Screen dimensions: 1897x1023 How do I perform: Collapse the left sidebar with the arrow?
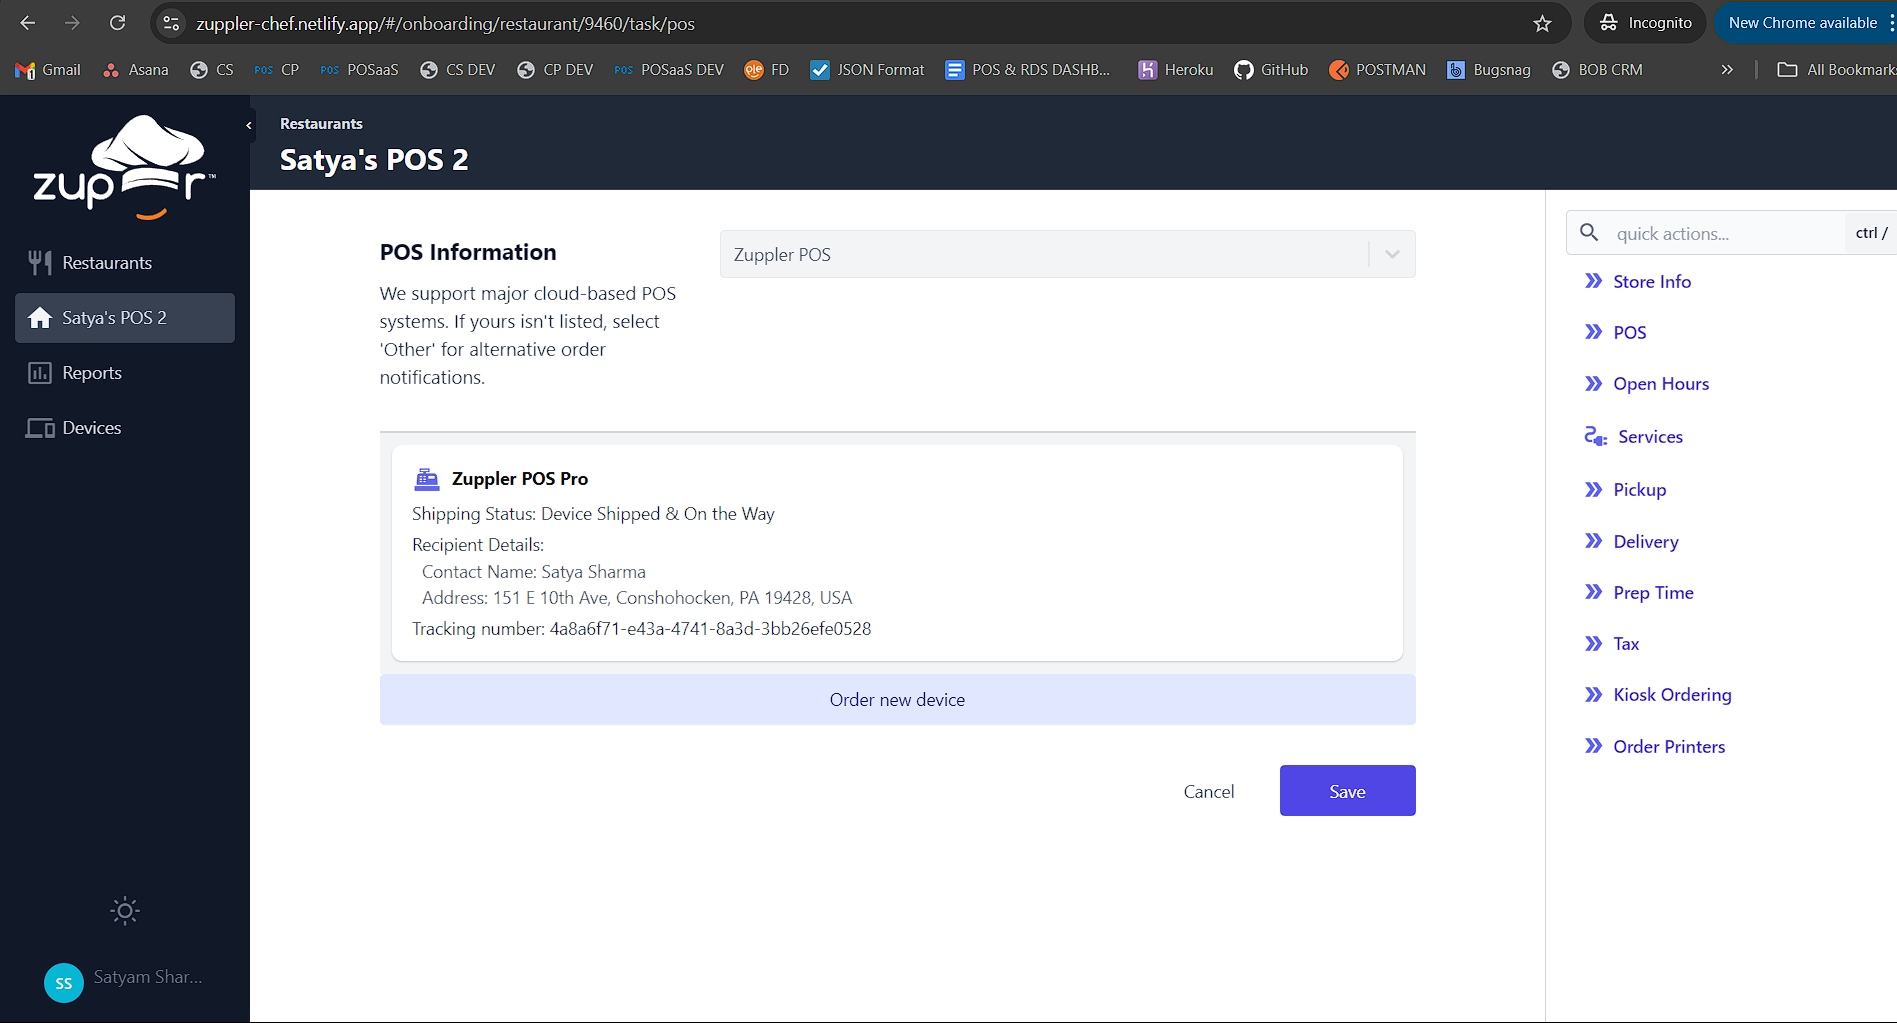click(249, 125)
